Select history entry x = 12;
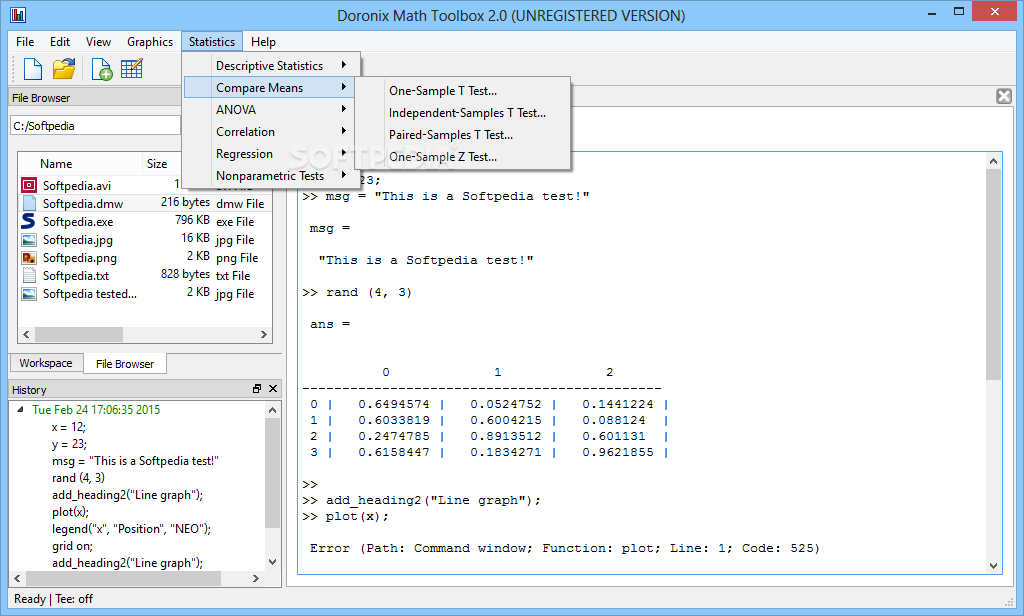 [69, 427]
